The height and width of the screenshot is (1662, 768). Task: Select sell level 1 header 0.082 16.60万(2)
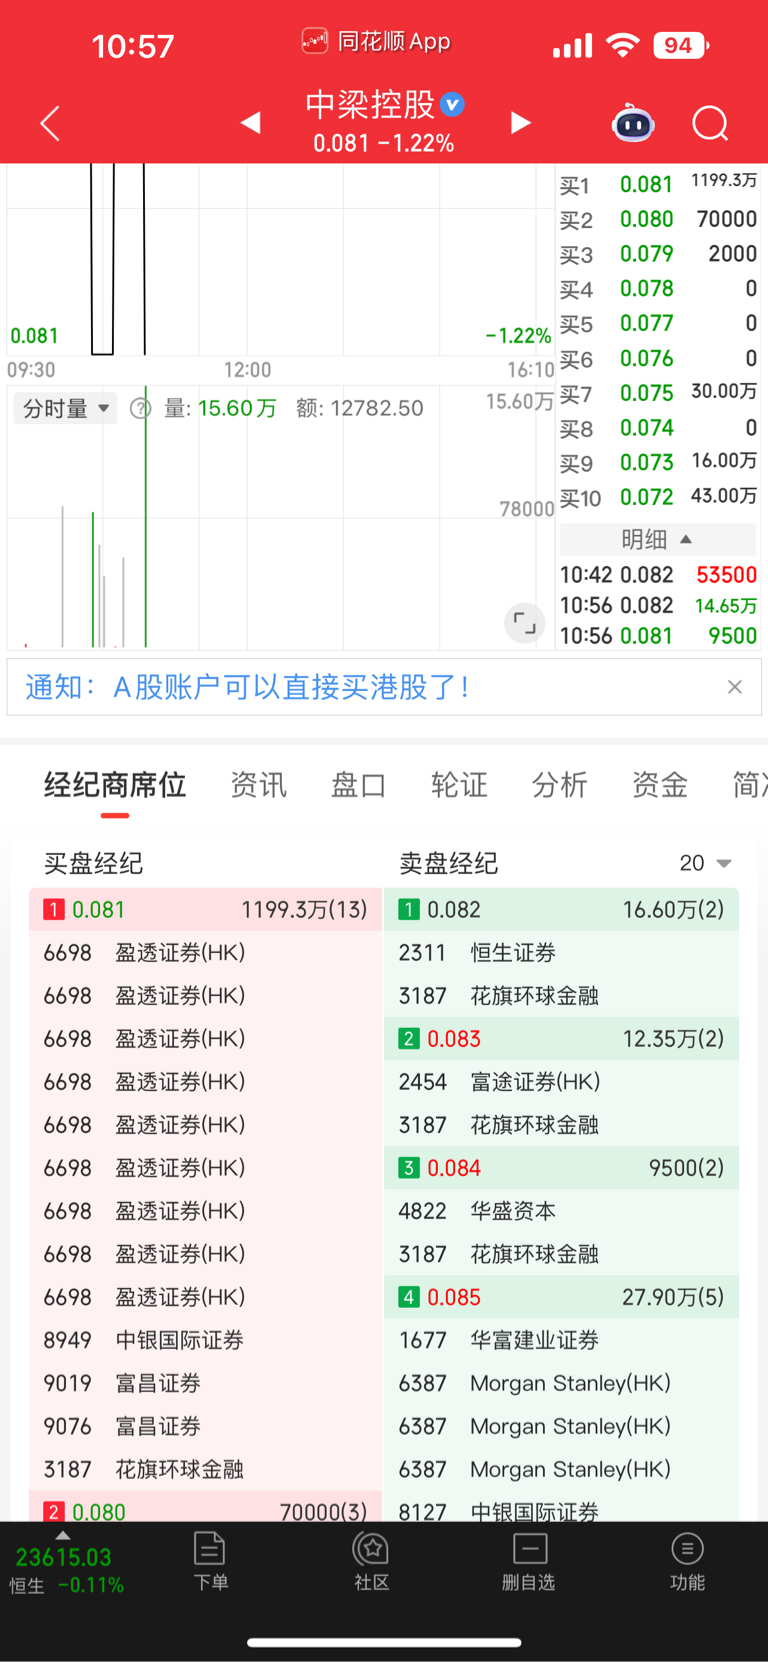pyautogui.click(x=561, y=910)
